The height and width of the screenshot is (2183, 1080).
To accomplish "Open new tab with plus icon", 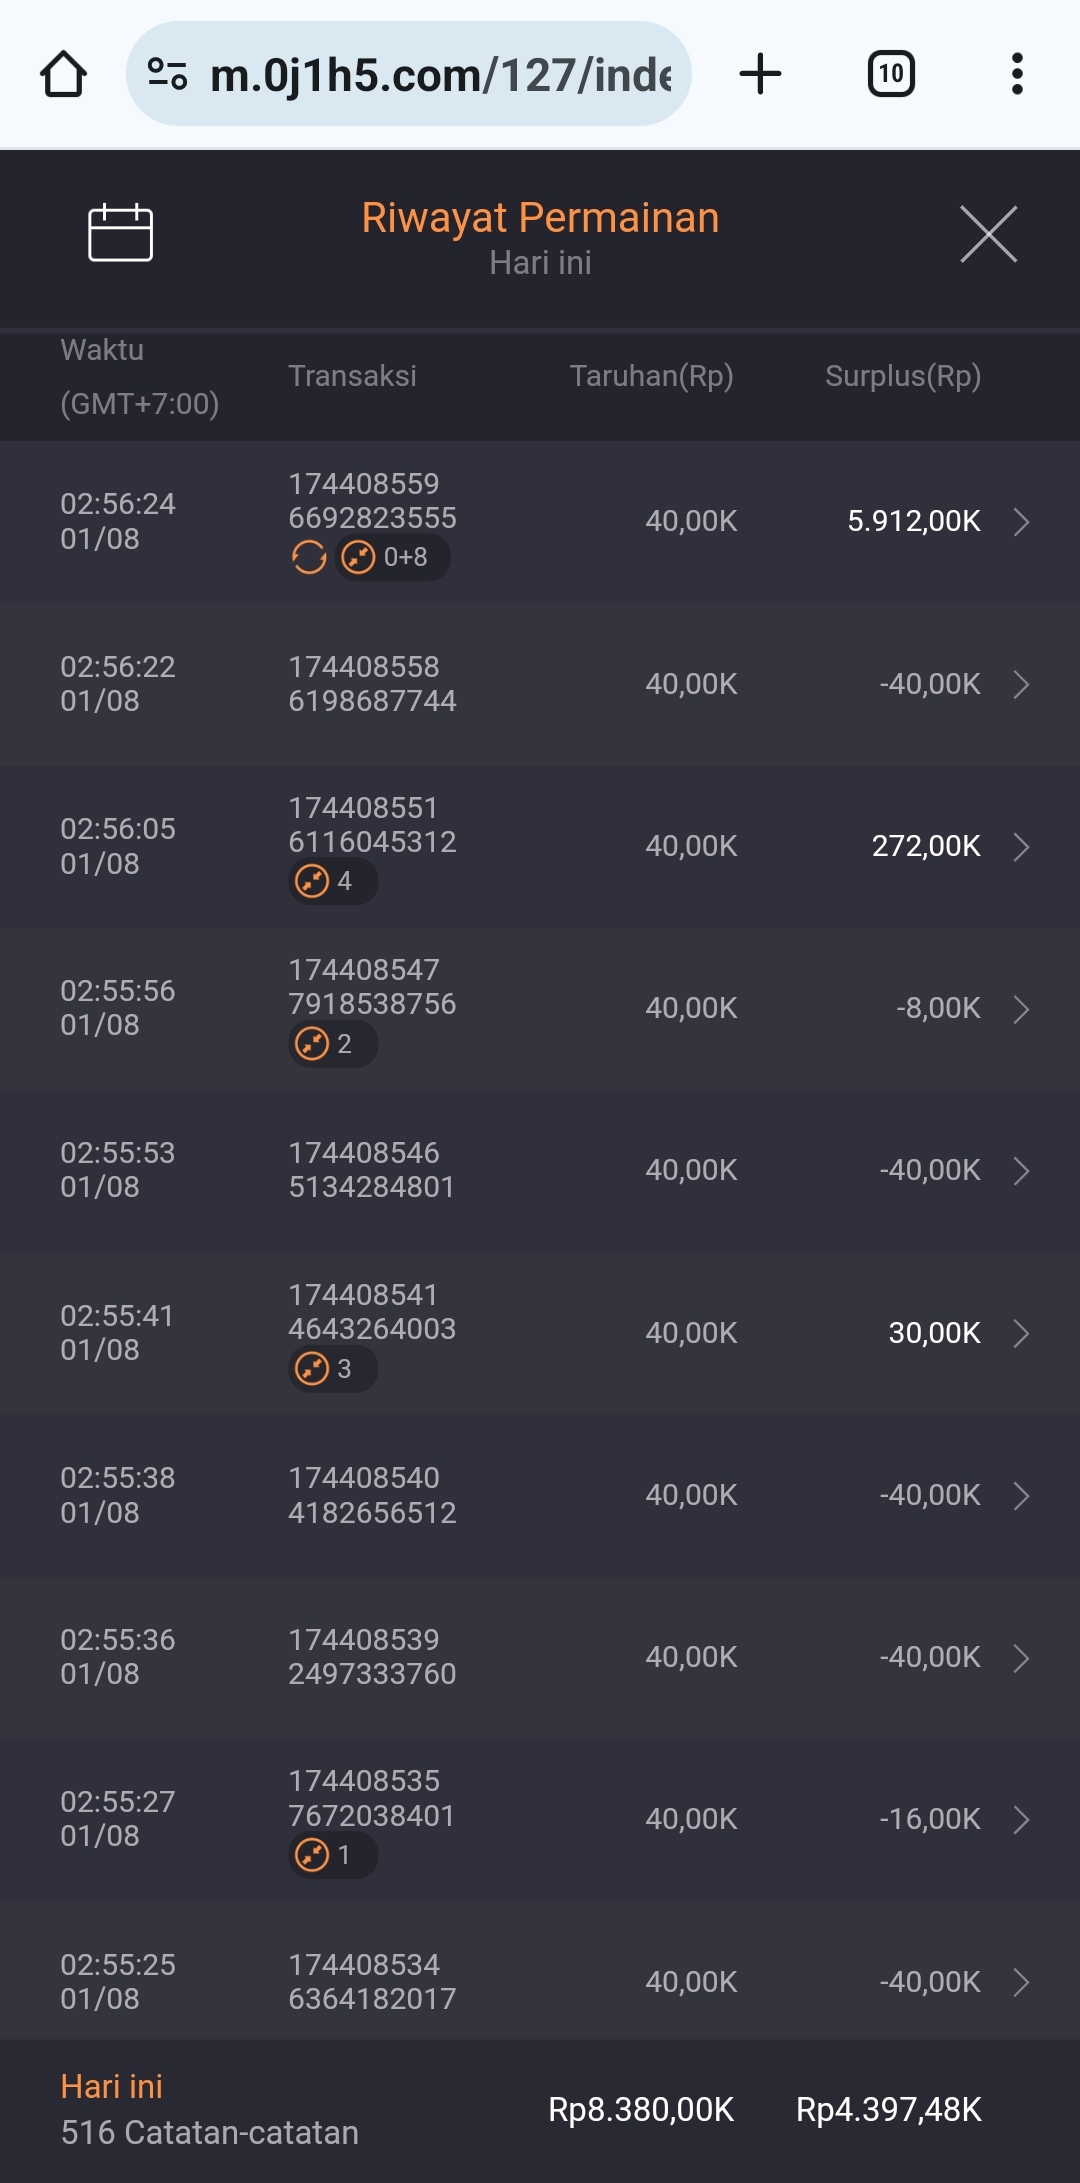I will pyautogui.click(x=760, y=74).
